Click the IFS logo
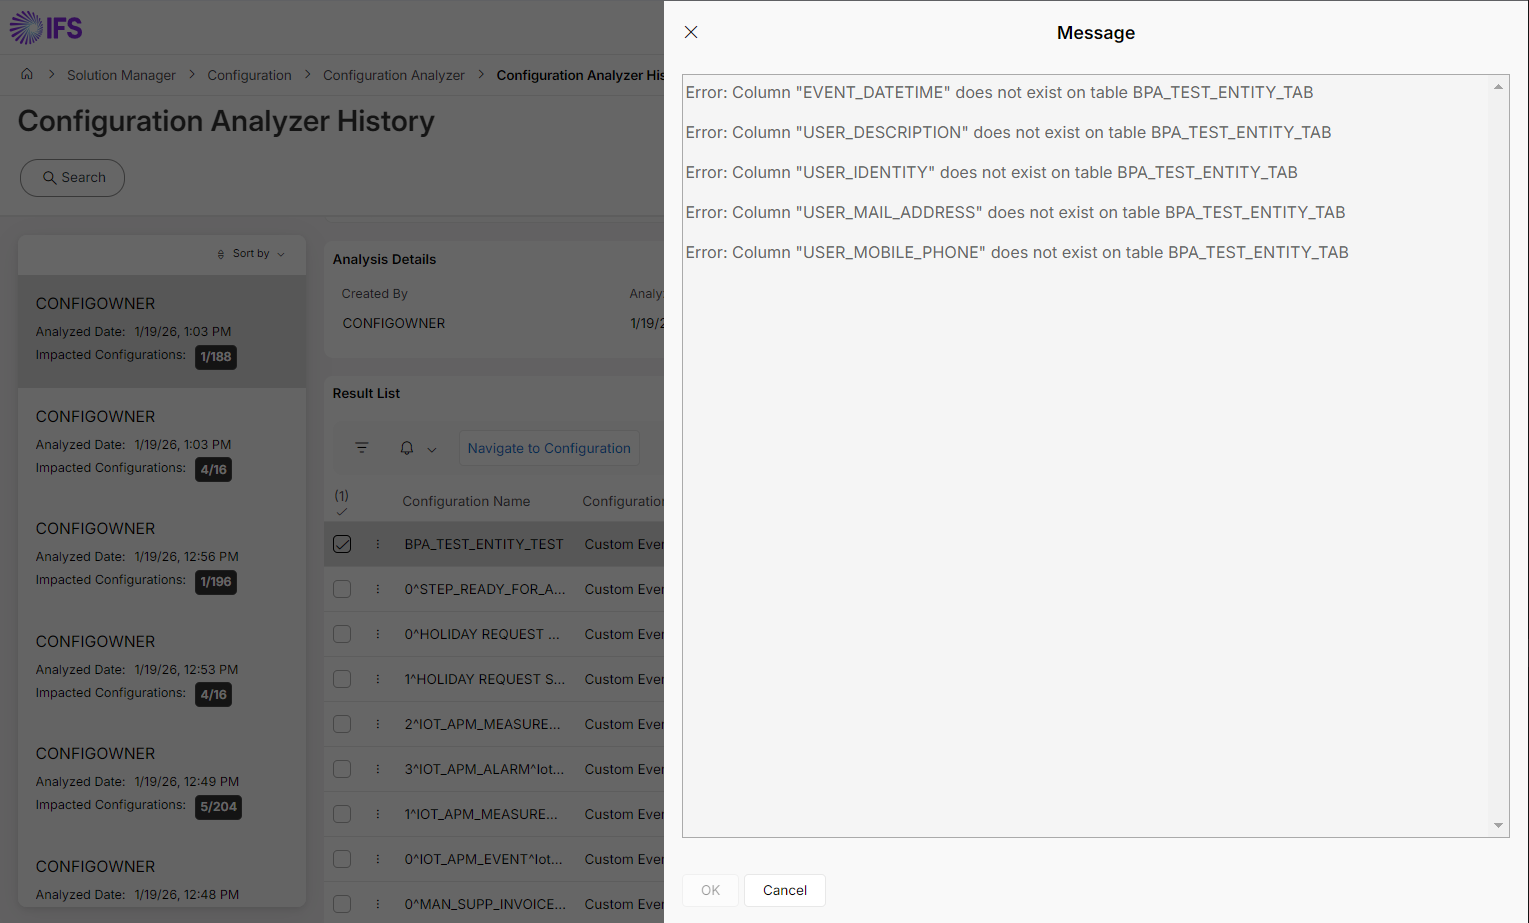 coord(46,28)
